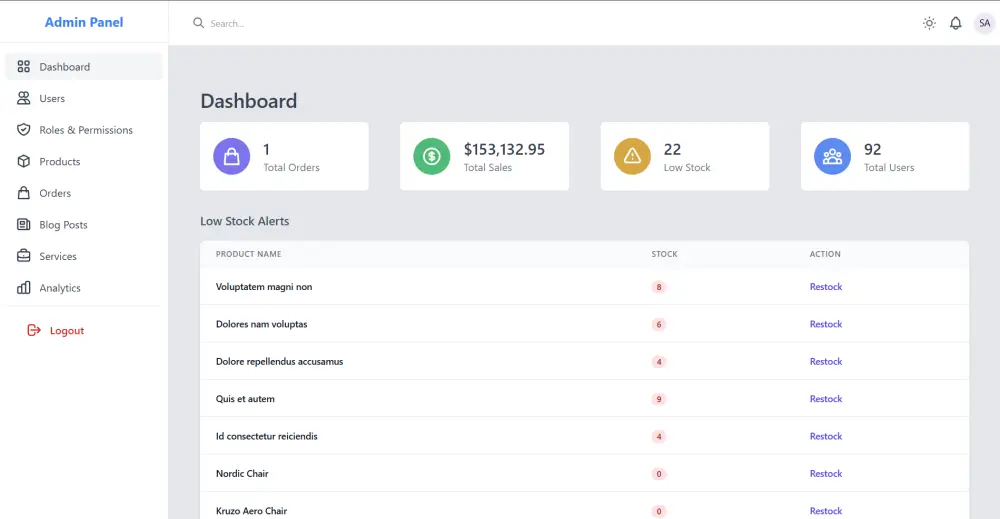Click the Admin Panel logo title
This screenshot has height=519, width=1000.
pos(84,22)
